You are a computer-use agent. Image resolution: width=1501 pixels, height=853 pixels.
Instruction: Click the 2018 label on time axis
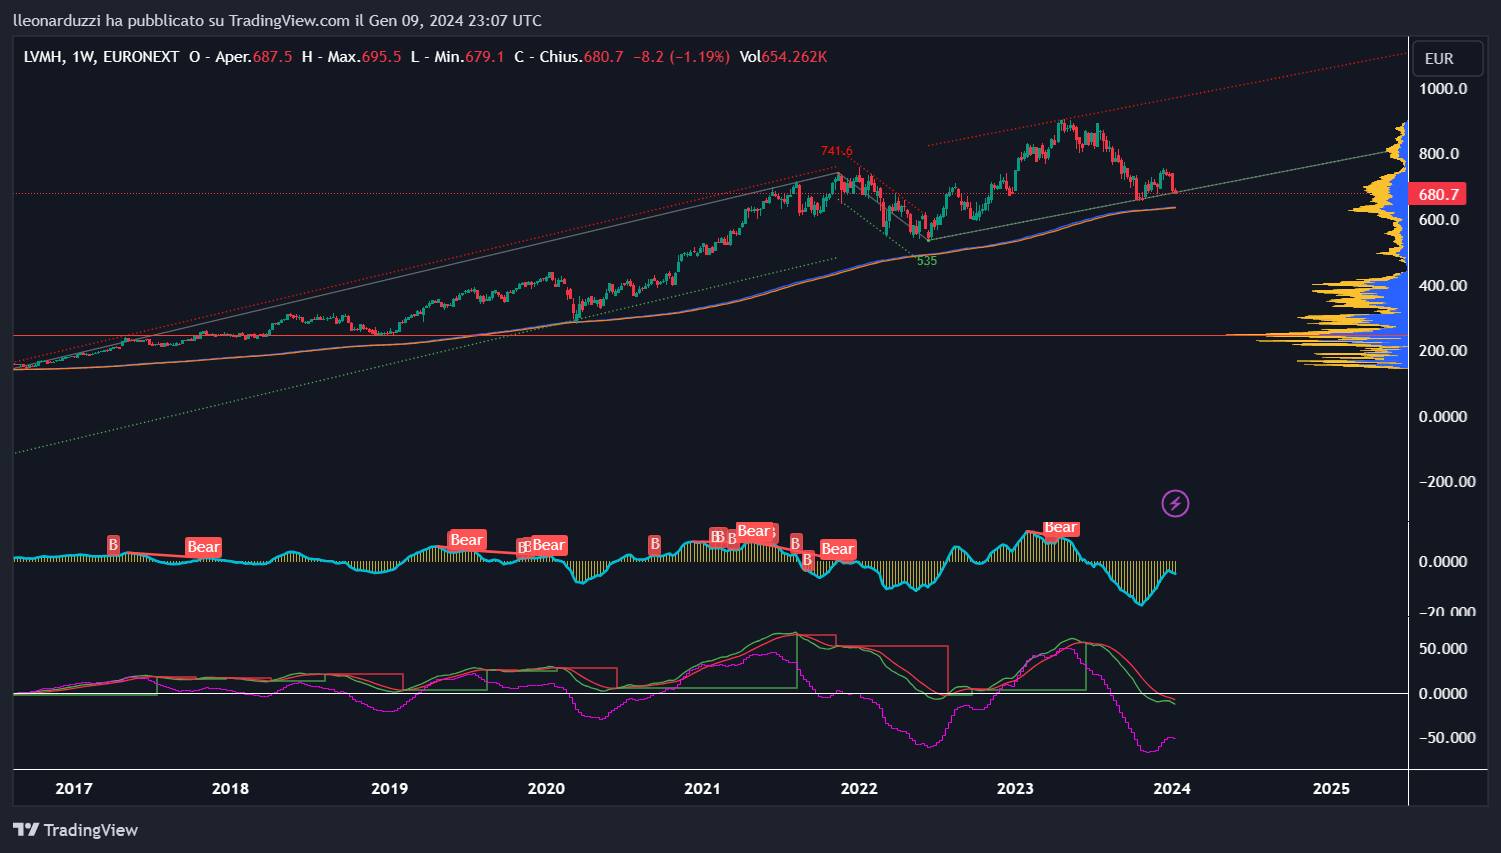(231, 788)
